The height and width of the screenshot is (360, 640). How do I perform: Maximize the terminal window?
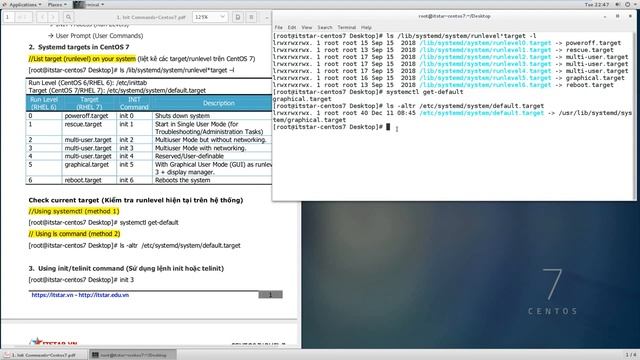[618, 16]
